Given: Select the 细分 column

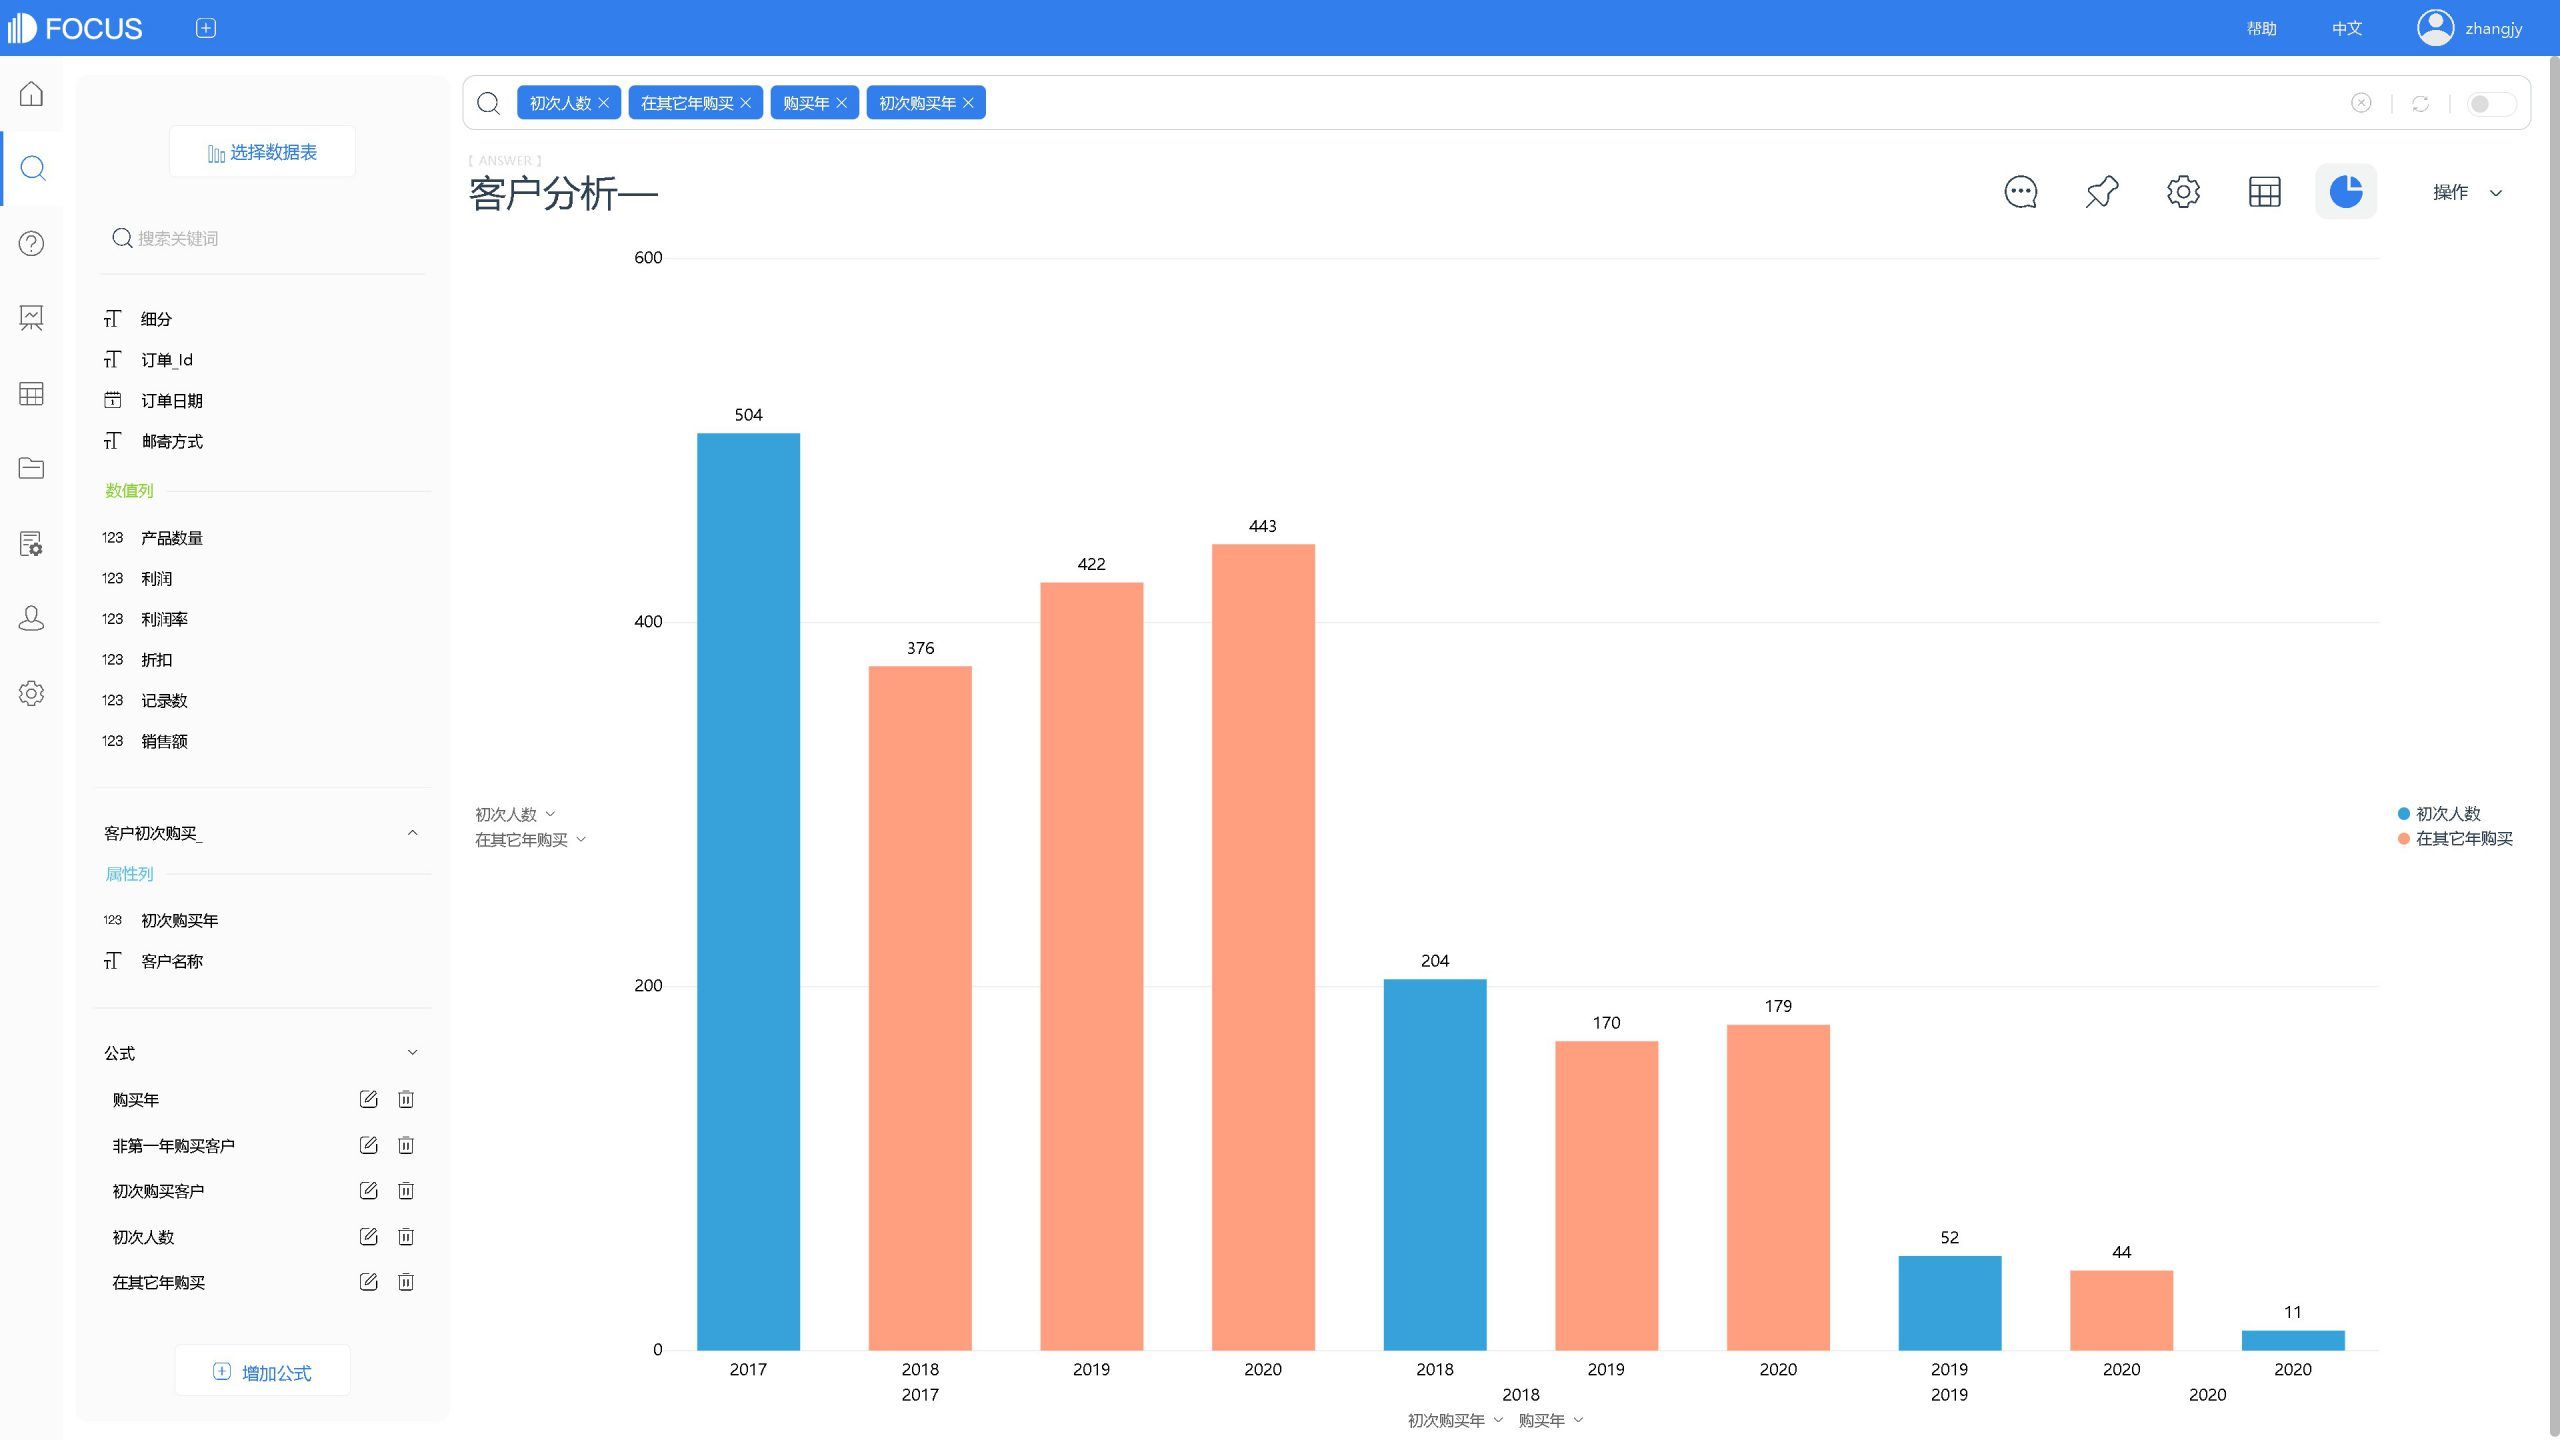Looking at the screenshot, I should (156, 319).
